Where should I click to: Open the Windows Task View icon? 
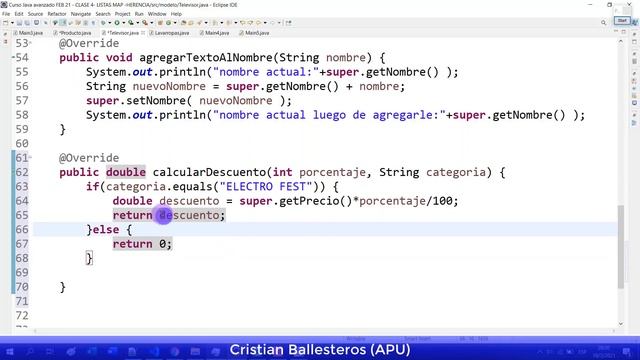pos(50,351)
